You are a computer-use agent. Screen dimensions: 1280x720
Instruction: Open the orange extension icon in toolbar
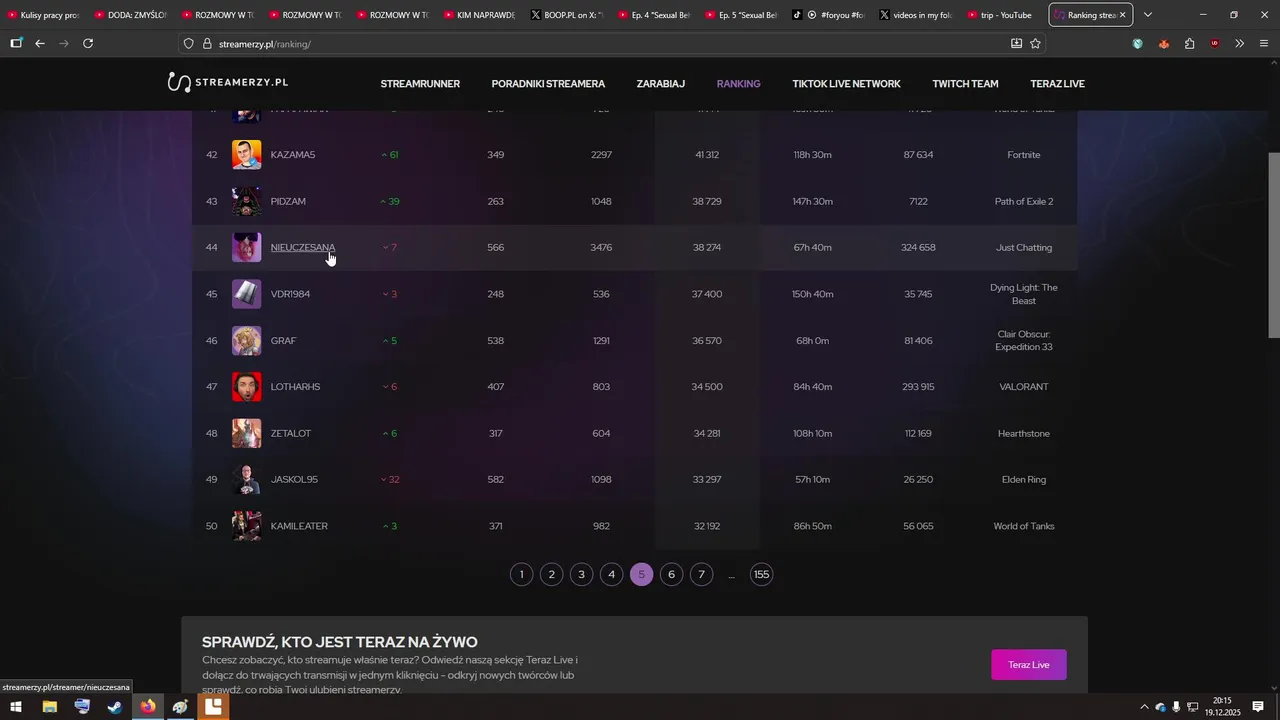1163,44
